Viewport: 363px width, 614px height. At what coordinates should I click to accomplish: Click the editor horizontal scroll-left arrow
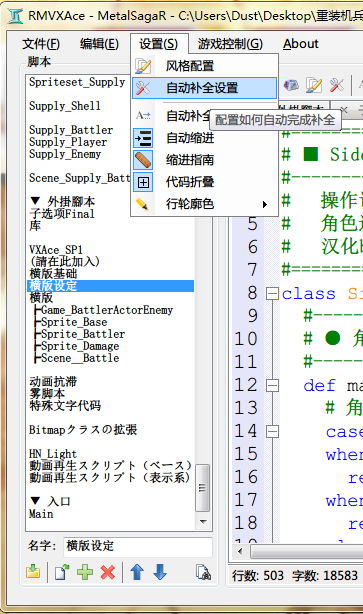(240, 551)
